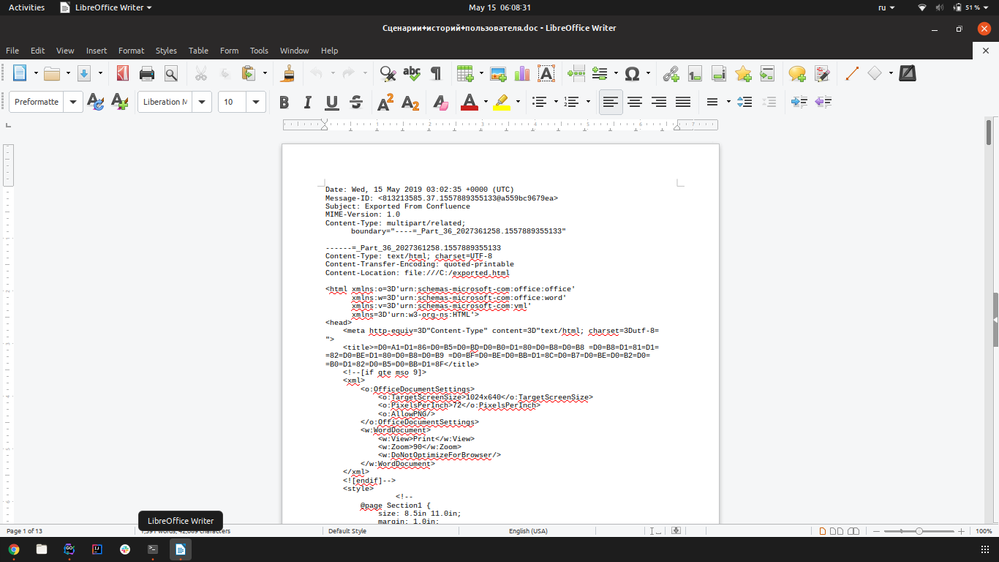Image resolution: width=999 pixels, height=562 pixels.
Task: Export directly as PDF
Action: tap(123, 74)
